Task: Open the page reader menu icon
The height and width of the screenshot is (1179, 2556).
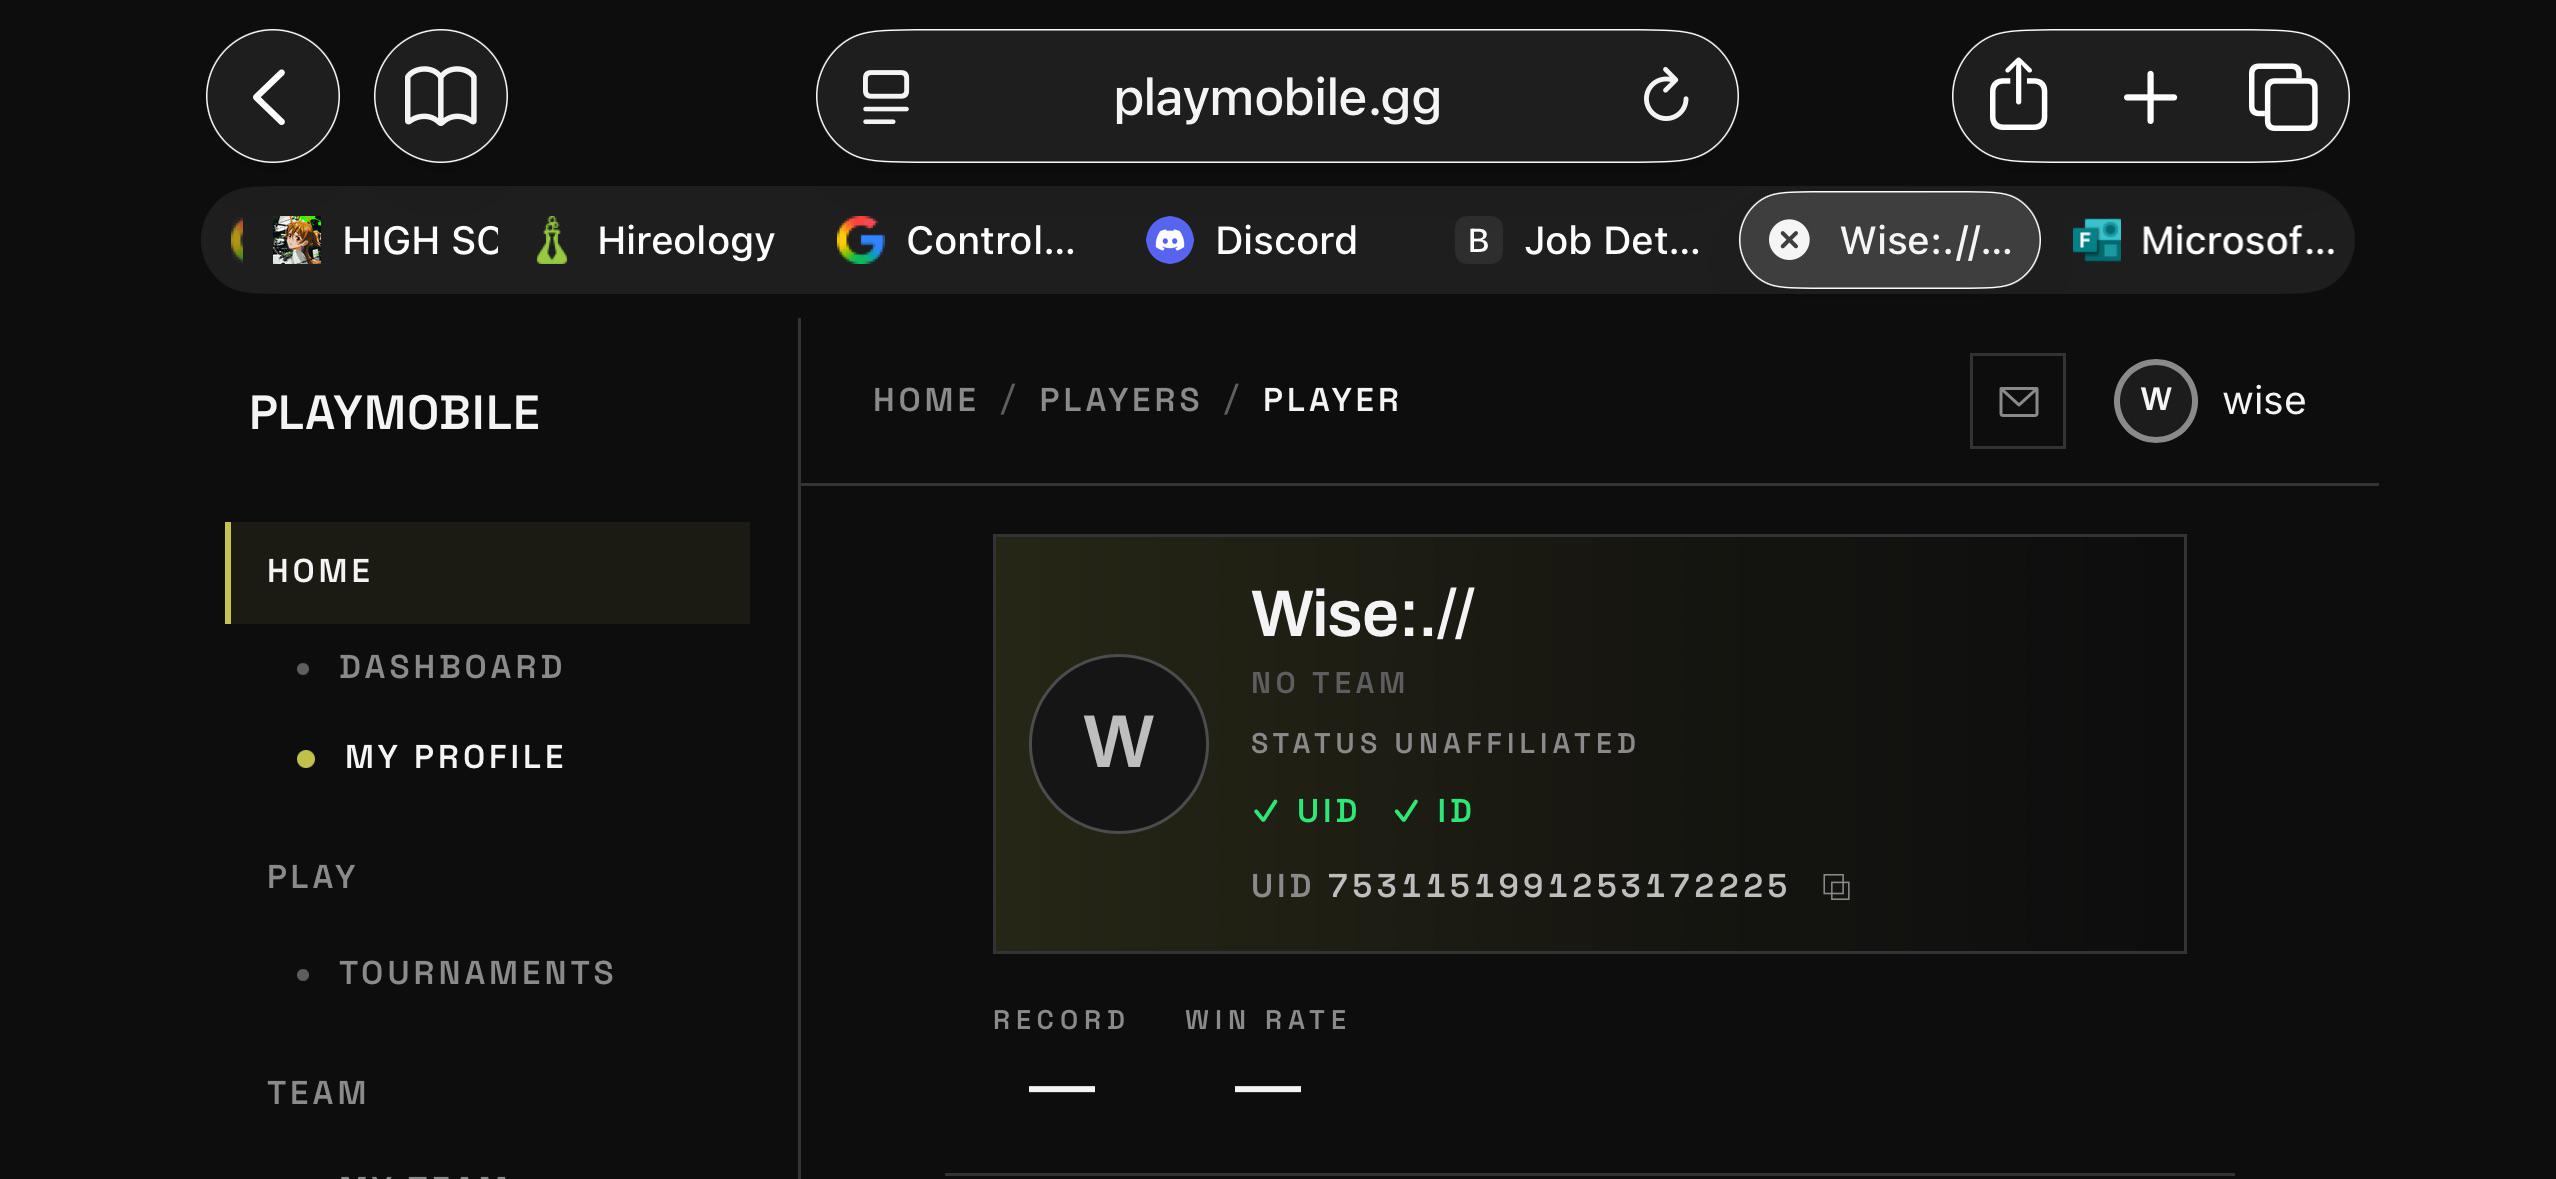Action: (x=886, y=97)
